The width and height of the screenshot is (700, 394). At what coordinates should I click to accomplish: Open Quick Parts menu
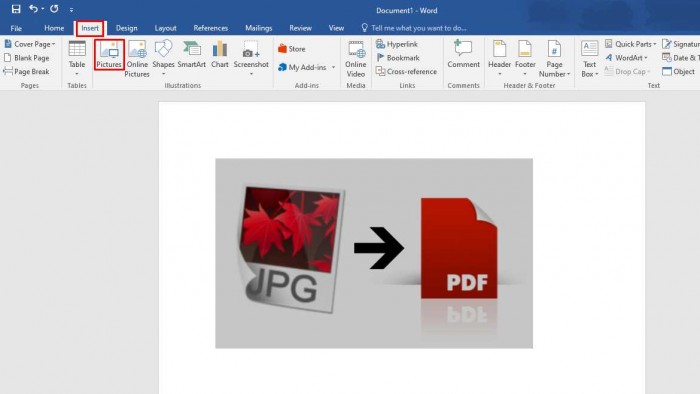(x=630, y=44)
